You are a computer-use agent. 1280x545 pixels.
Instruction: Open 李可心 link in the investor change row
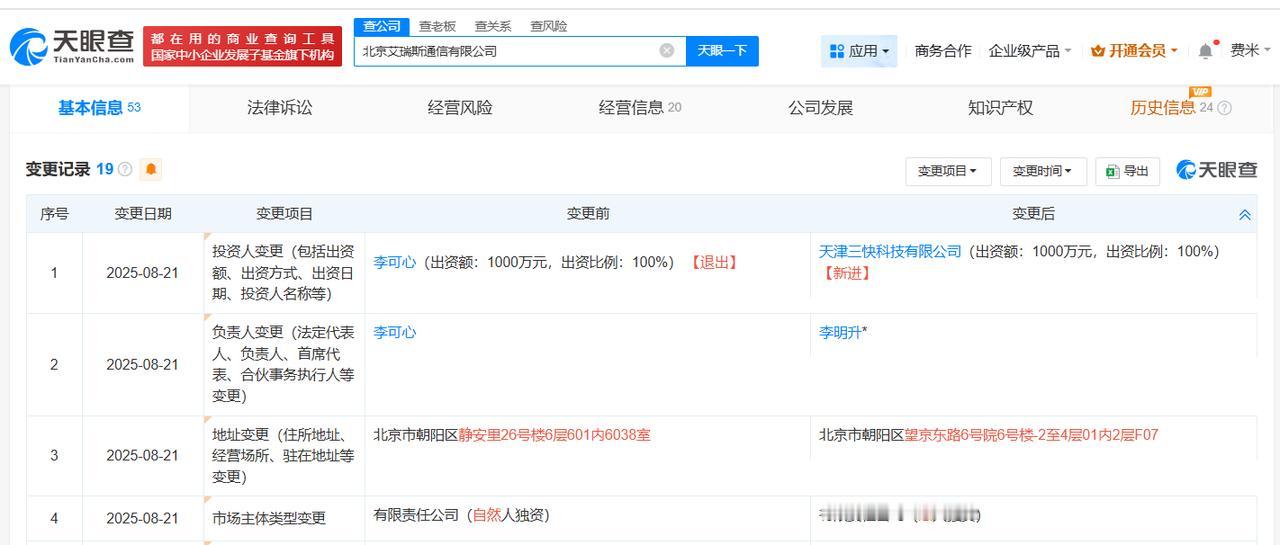point(395,262)
